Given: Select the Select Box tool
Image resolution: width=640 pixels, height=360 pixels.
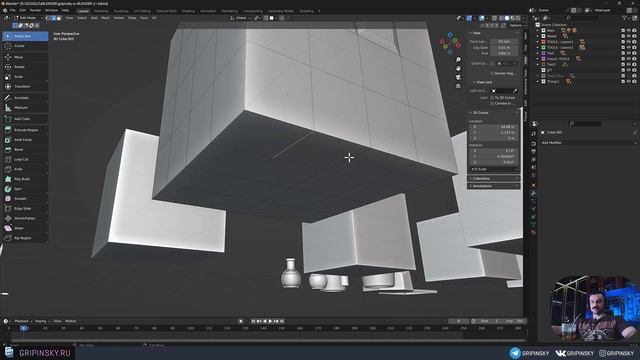Looking at the screenshot, I should [x=25, y=36].
